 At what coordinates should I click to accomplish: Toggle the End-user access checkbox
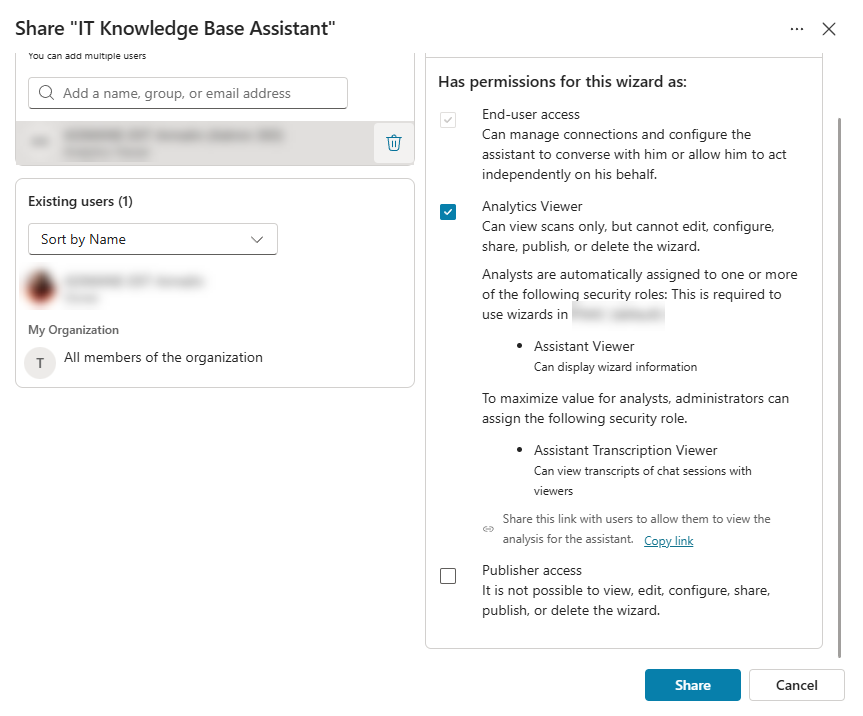coord(448,120)
